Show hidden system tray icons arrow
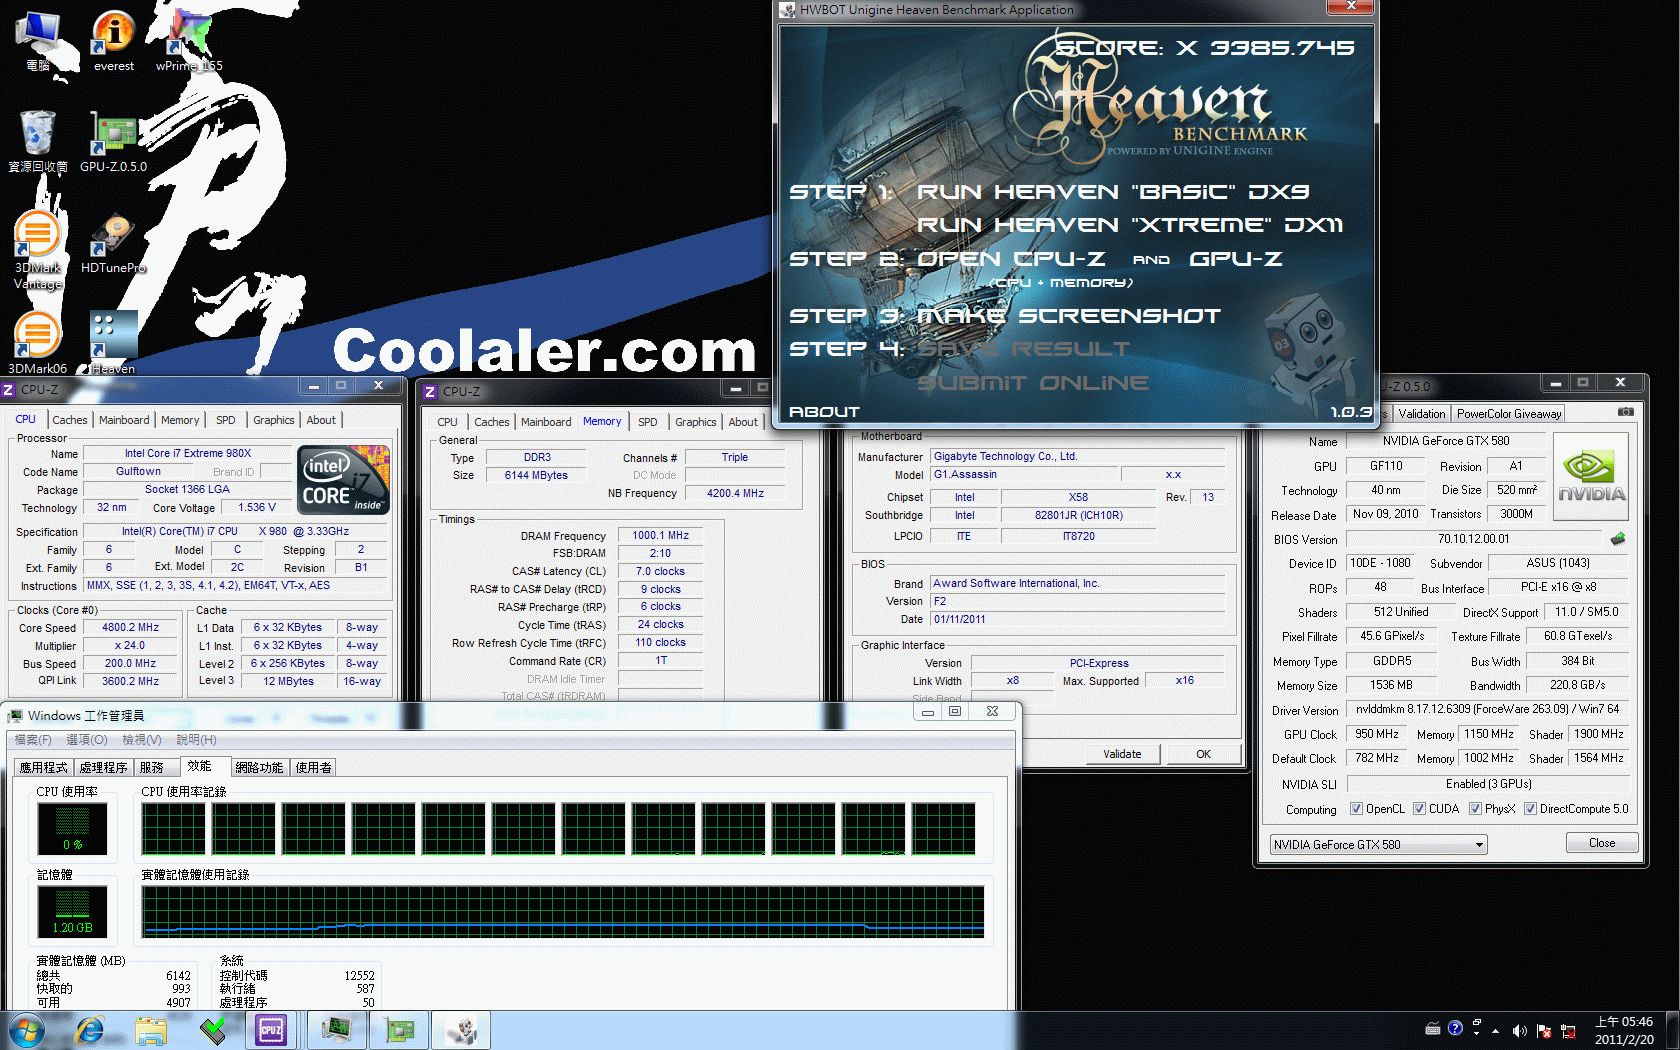This screenshot has width=1680, height=1050. coord(1495,1030)
